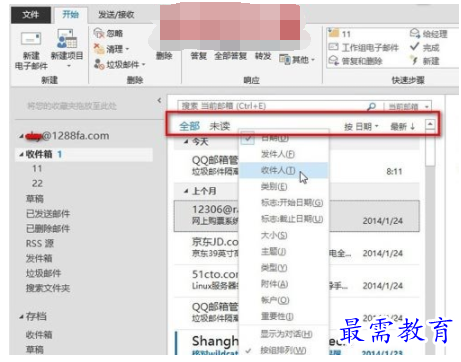Click Reply All (全部答复)
The height and width of the screenshot is (362, 461).
pyautogui.click(x=230, y=56)
